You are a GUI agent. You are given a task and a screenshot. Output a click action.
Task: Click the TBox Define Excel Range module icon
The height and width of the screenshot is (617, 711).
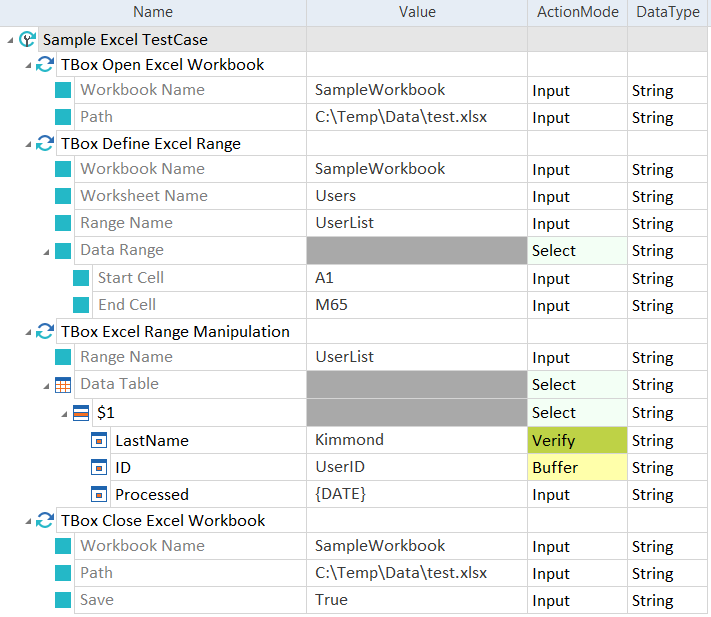click(45, 144)
